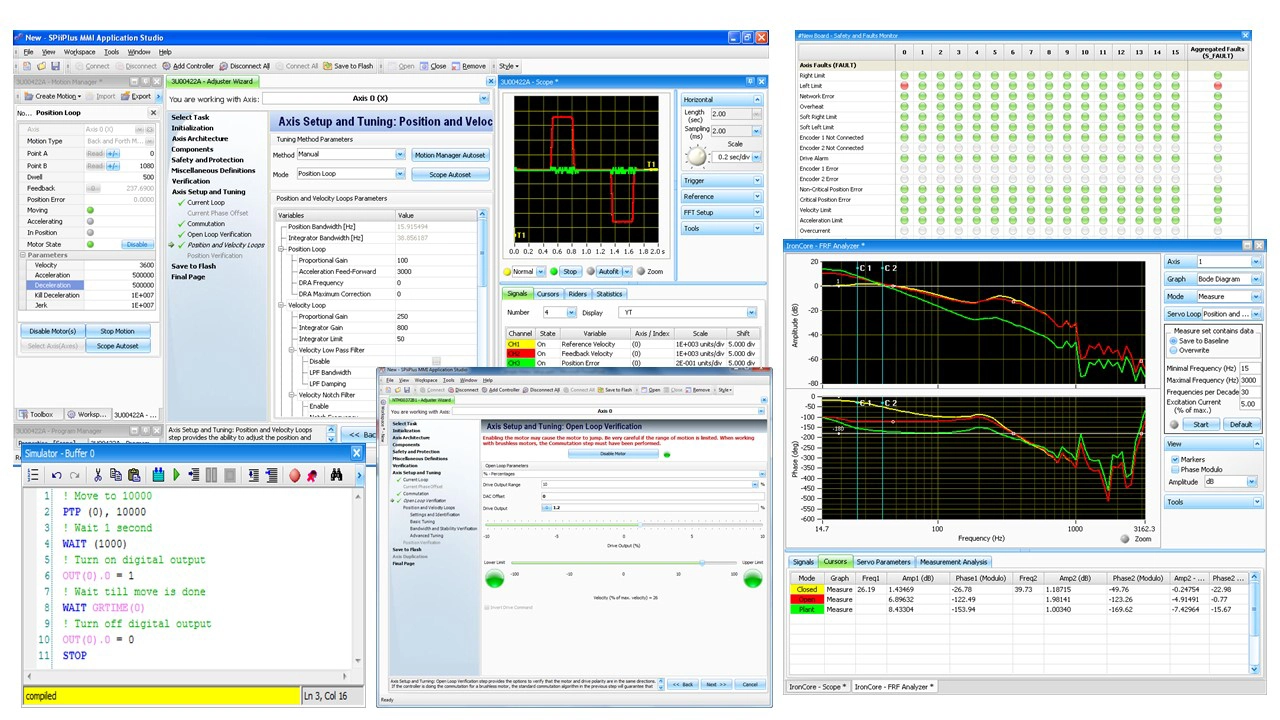The height and width of the screenshot is (720, 1280).
Task: Click the Scope Zoom round indicator button
Action: pos(639,271)
